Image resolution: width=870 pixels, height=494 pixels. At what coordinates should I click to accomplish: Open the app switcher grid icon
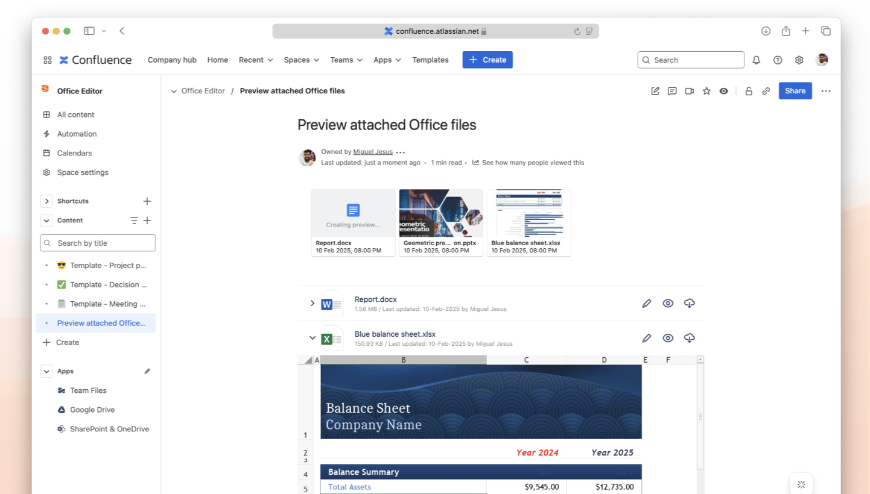[x=48, y=60]
